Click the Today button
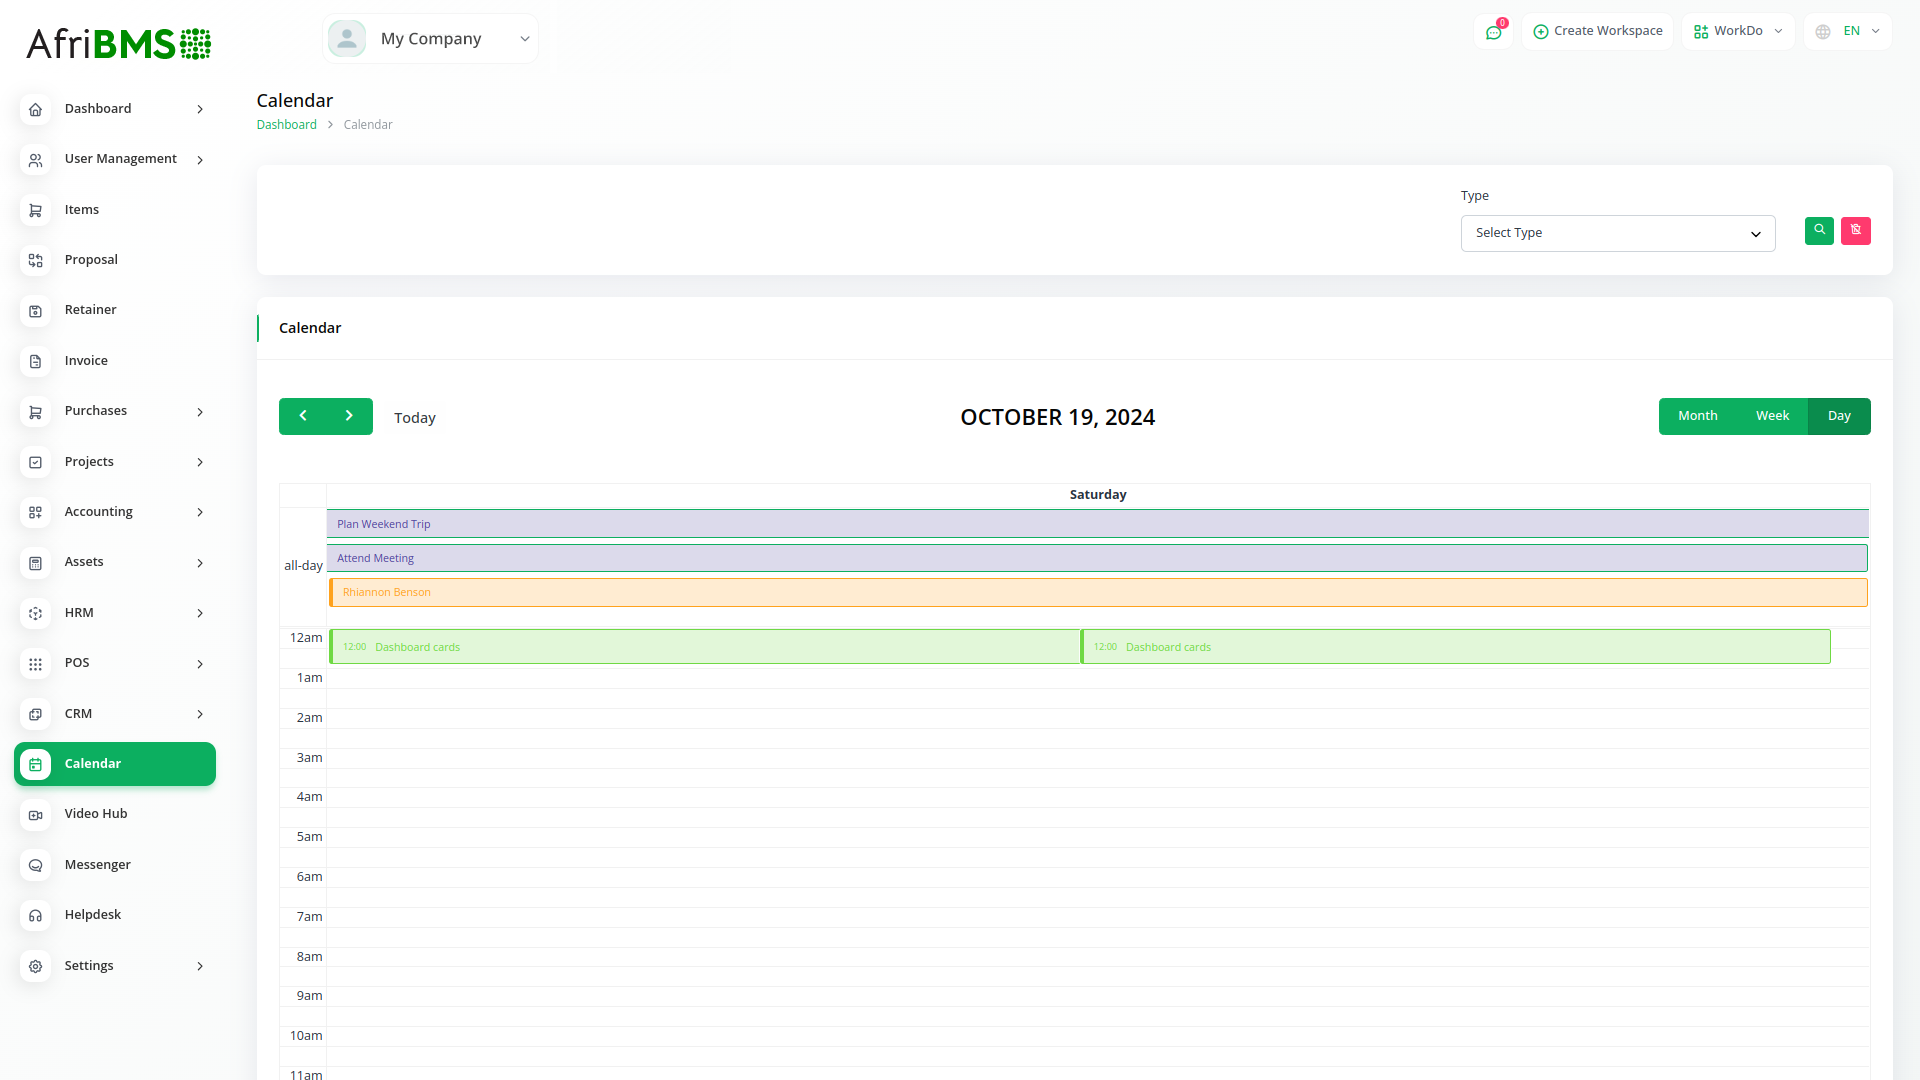This screenshot has height=1080, width=1920. pyautogui.click(x=415, y=418)
